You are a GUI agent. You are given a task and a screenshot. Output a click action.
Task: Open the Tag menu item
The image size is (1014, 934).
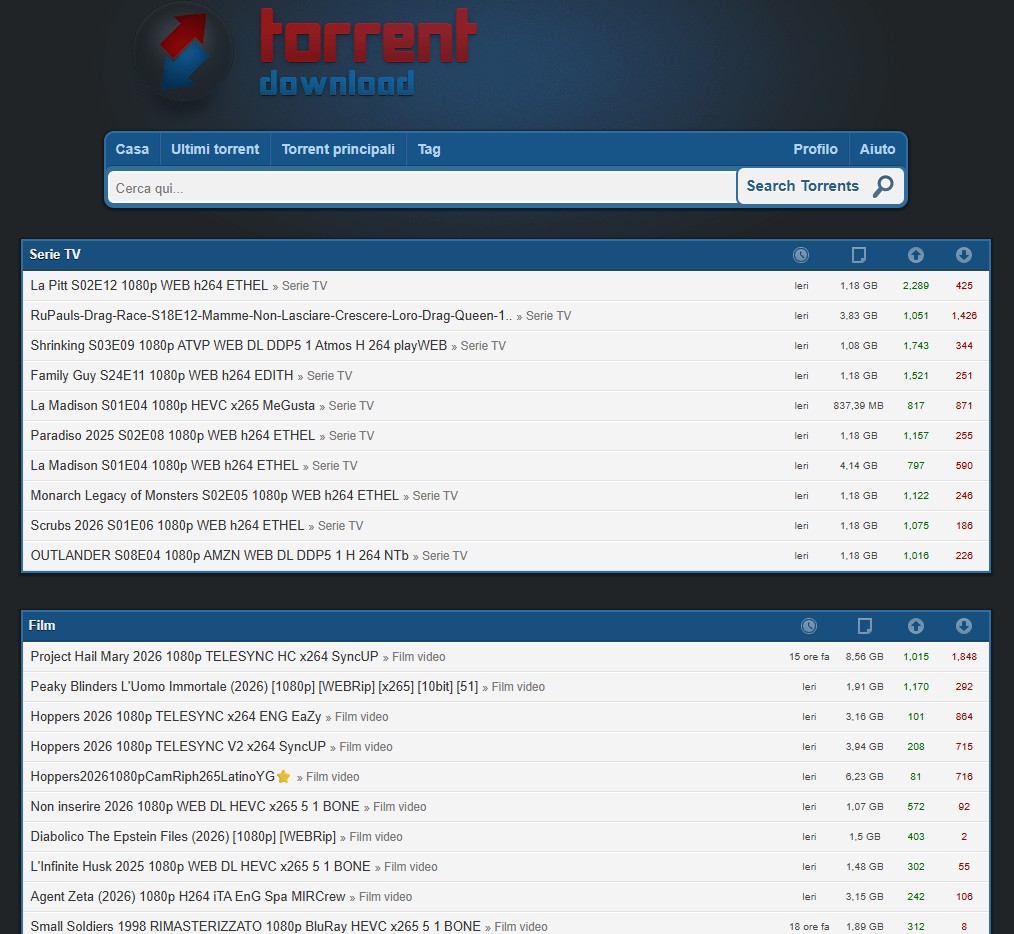click(x=429, y=149)
